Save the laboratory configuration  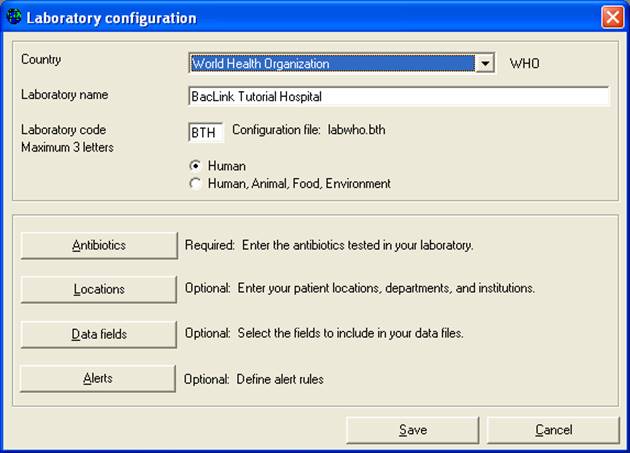click(413, 430)
